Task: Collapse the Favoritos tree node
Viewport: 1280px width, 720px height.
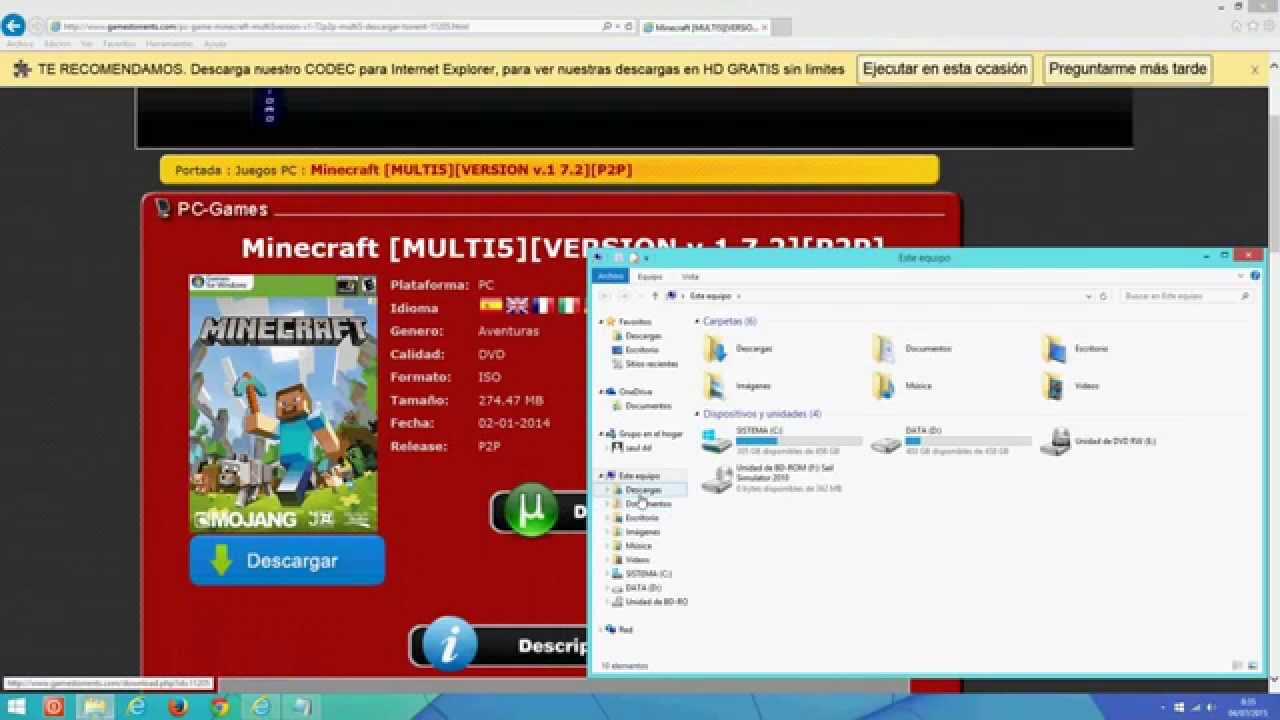Action: click(x=601, y=322)
